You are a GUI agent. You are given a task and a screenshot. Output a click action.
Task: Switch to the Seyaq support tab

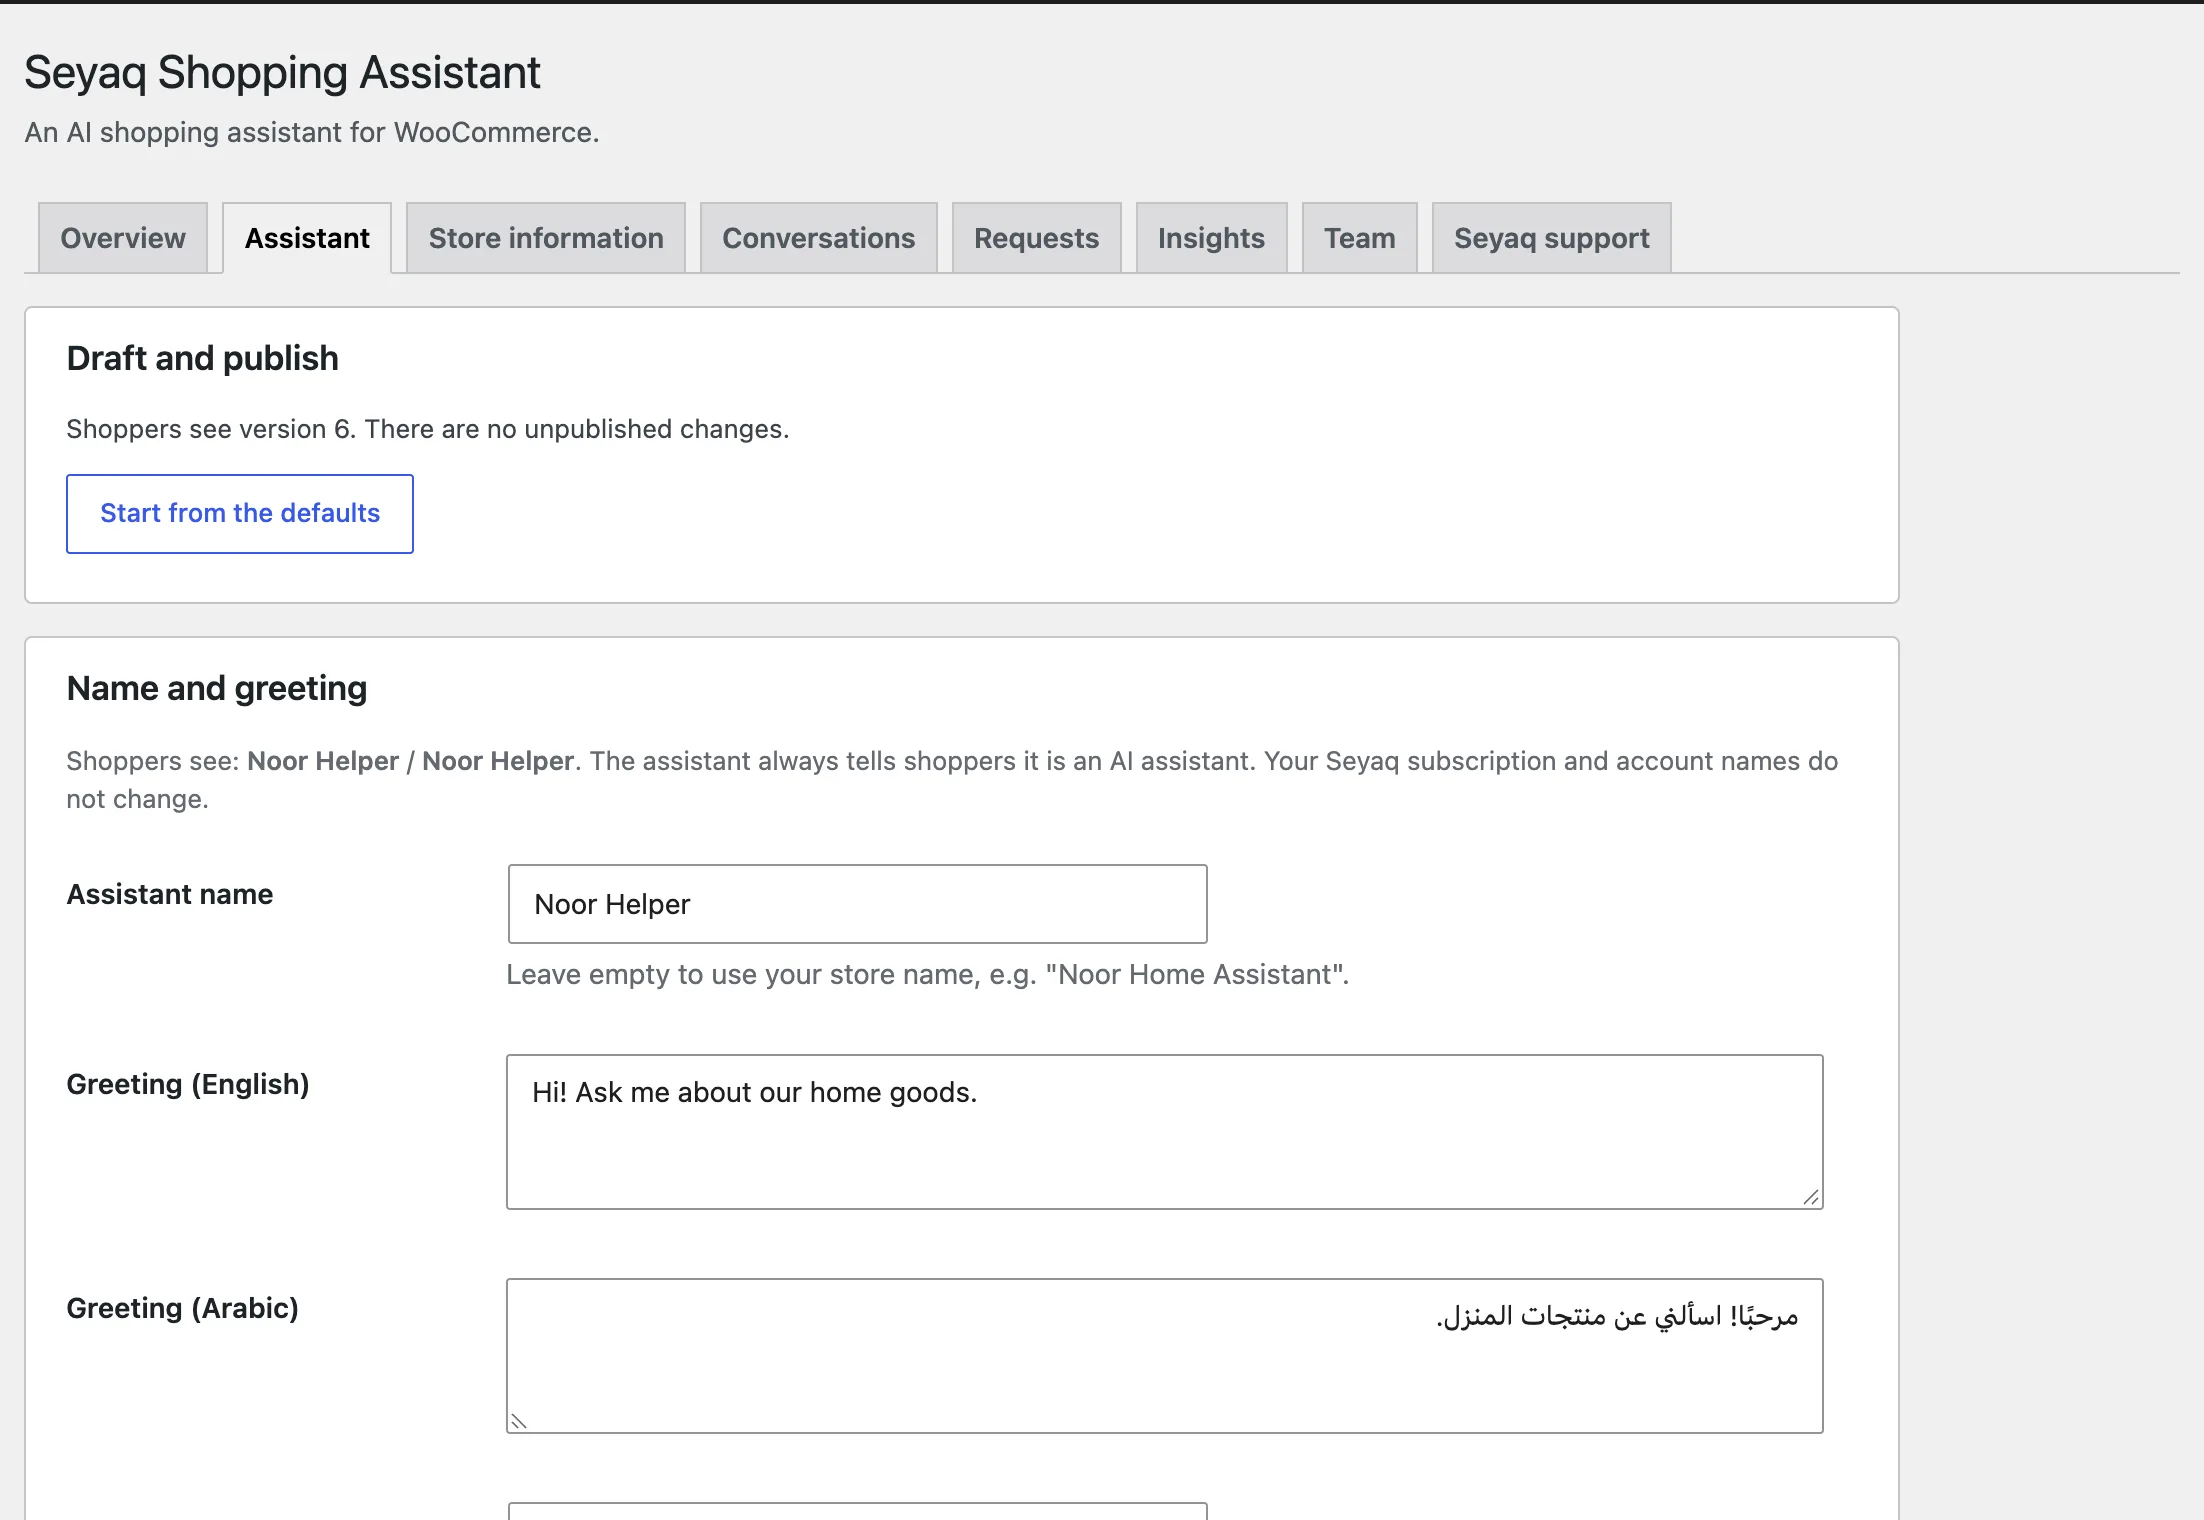pyautogui.click(x=1552, y=238)
